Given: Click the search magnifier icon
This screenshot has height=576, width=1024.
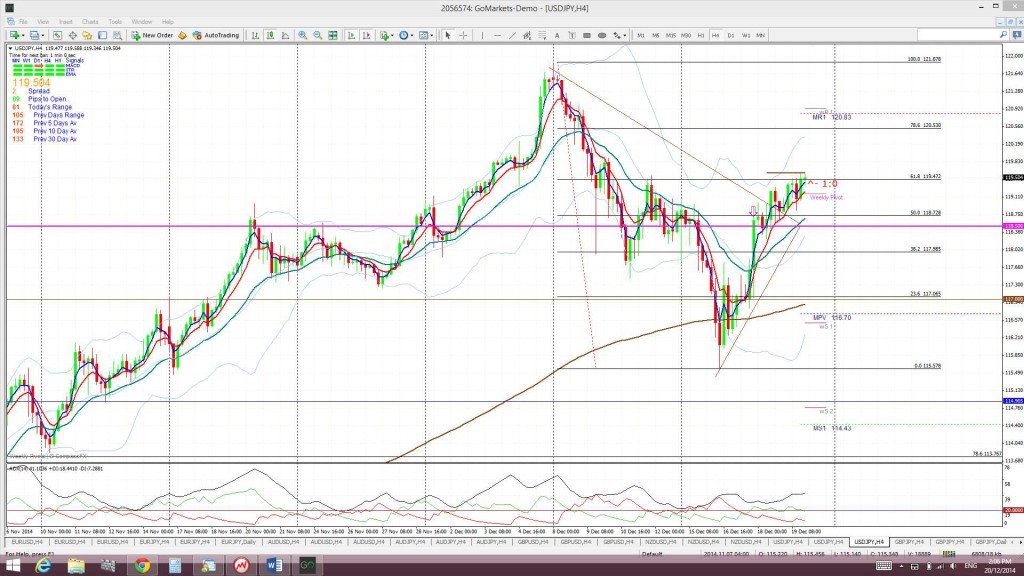Looking at the screenshot, I should (x=1003, y=35).
